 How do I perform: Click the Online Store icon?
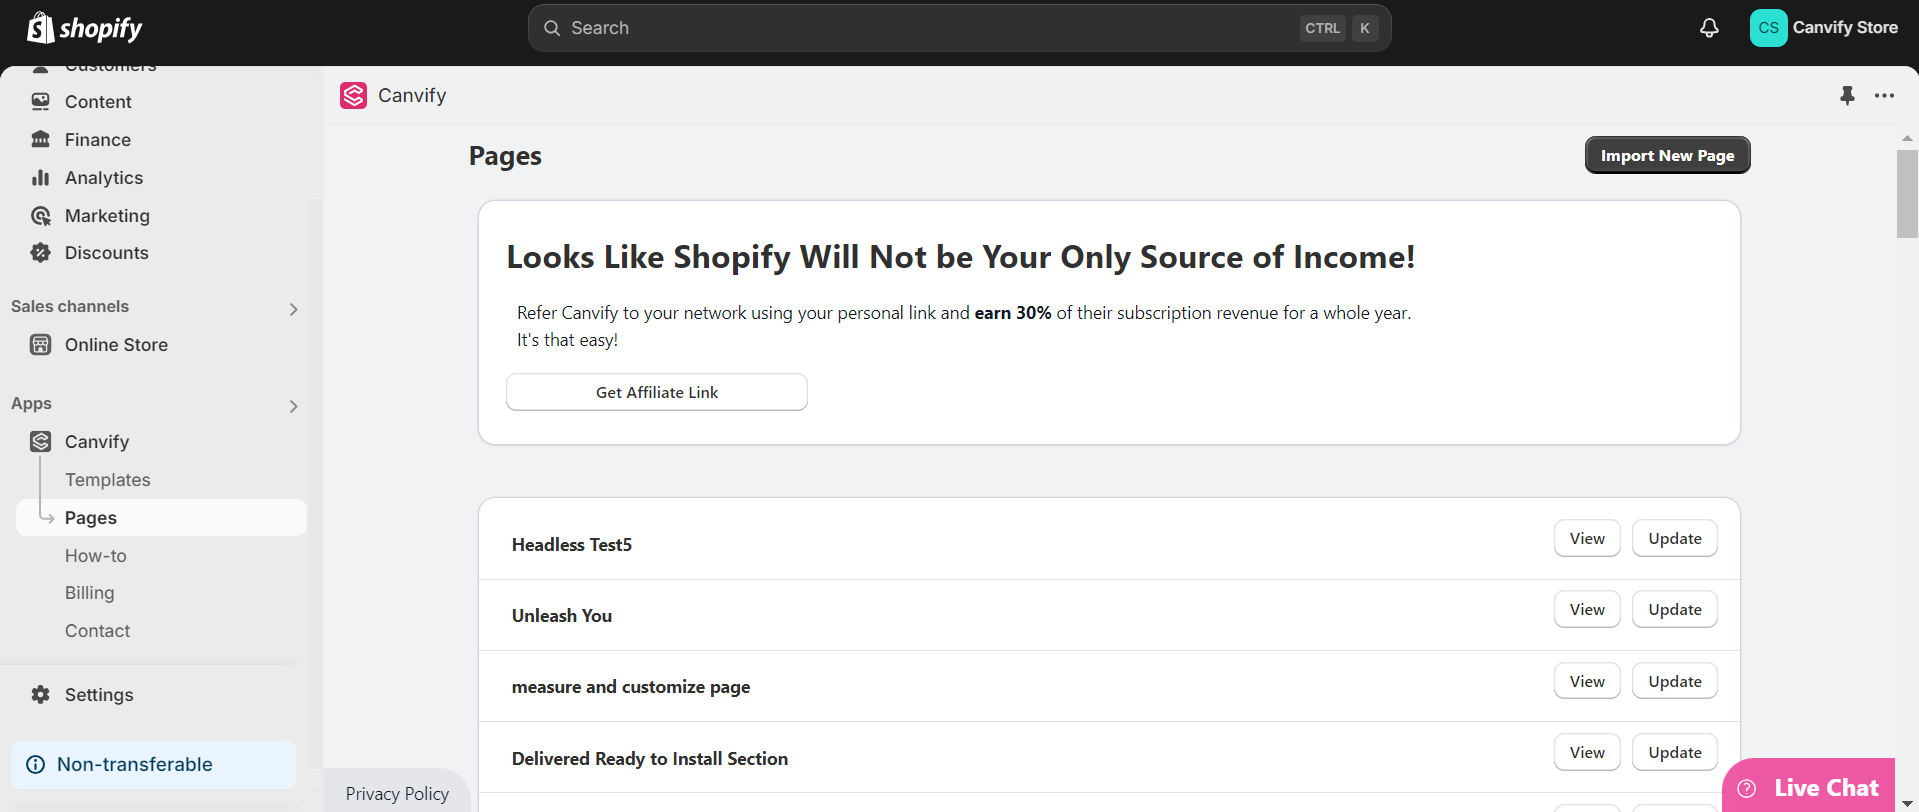pyautogui.click(x=40, y=345)
